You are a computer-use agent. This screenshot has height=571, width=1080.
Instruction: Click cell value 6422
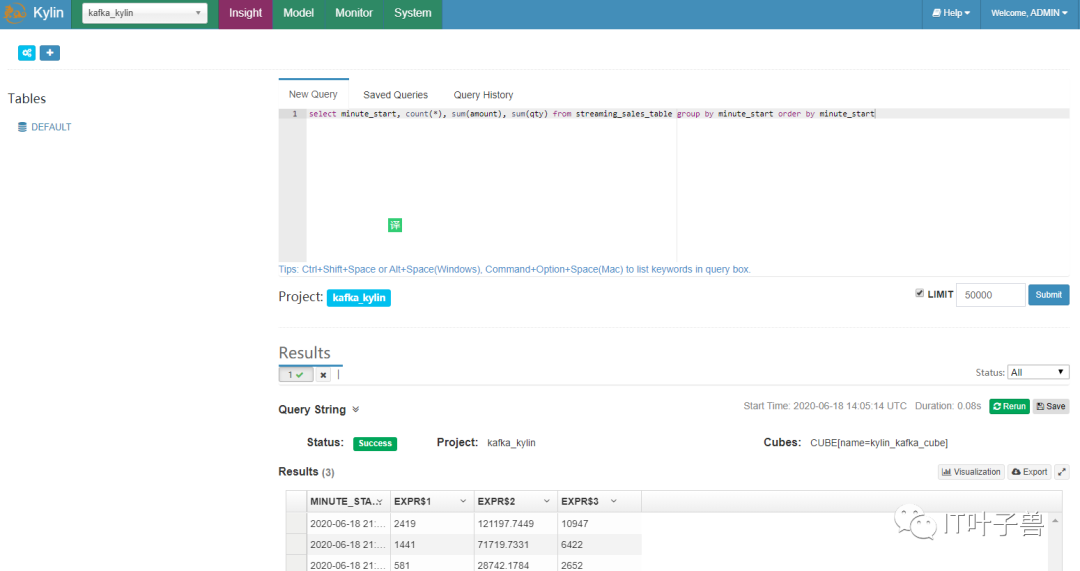pos(572,545)
